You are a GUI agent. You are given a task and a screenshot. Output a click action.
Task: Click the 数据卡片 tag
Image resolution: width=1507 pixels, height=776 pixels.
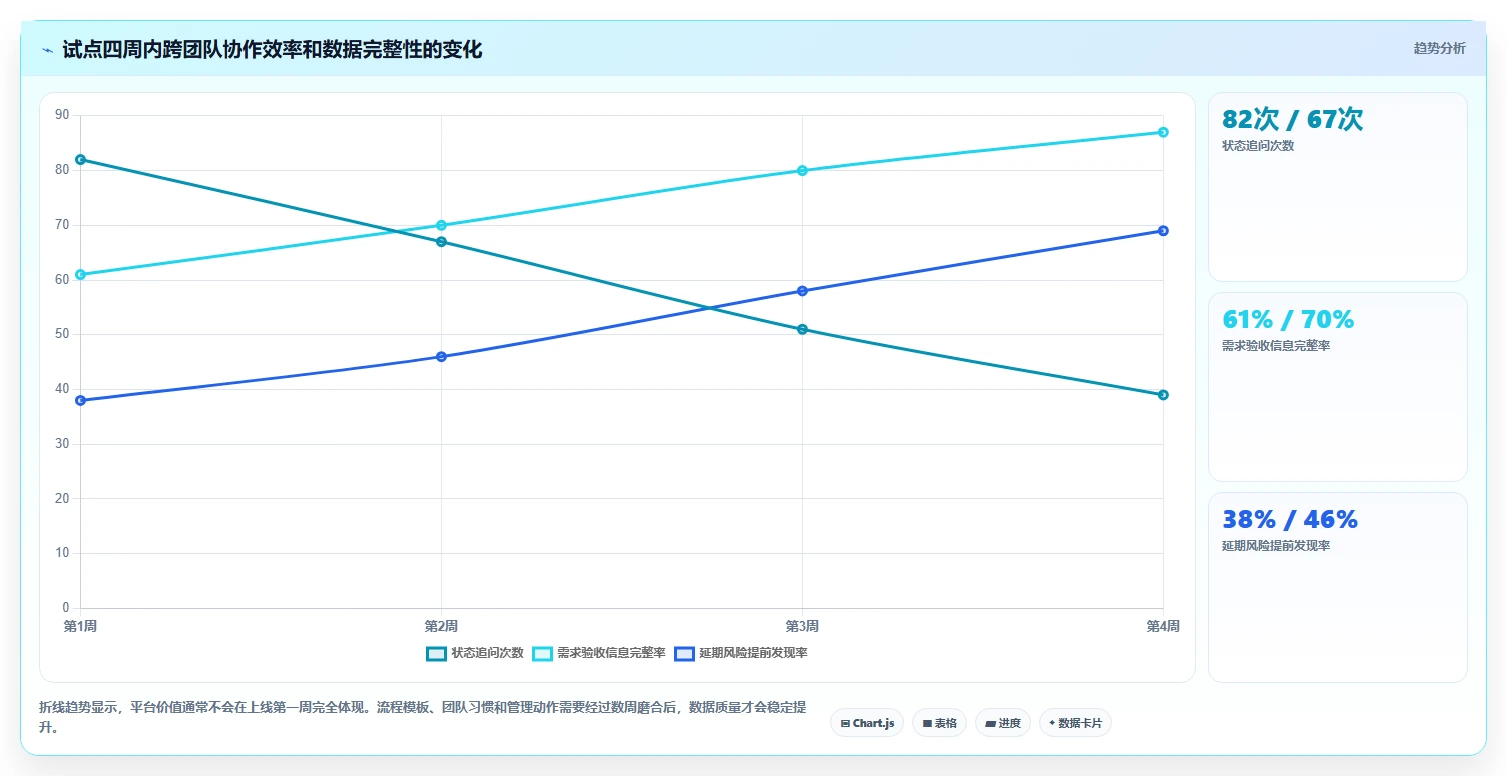(1075, 723)
